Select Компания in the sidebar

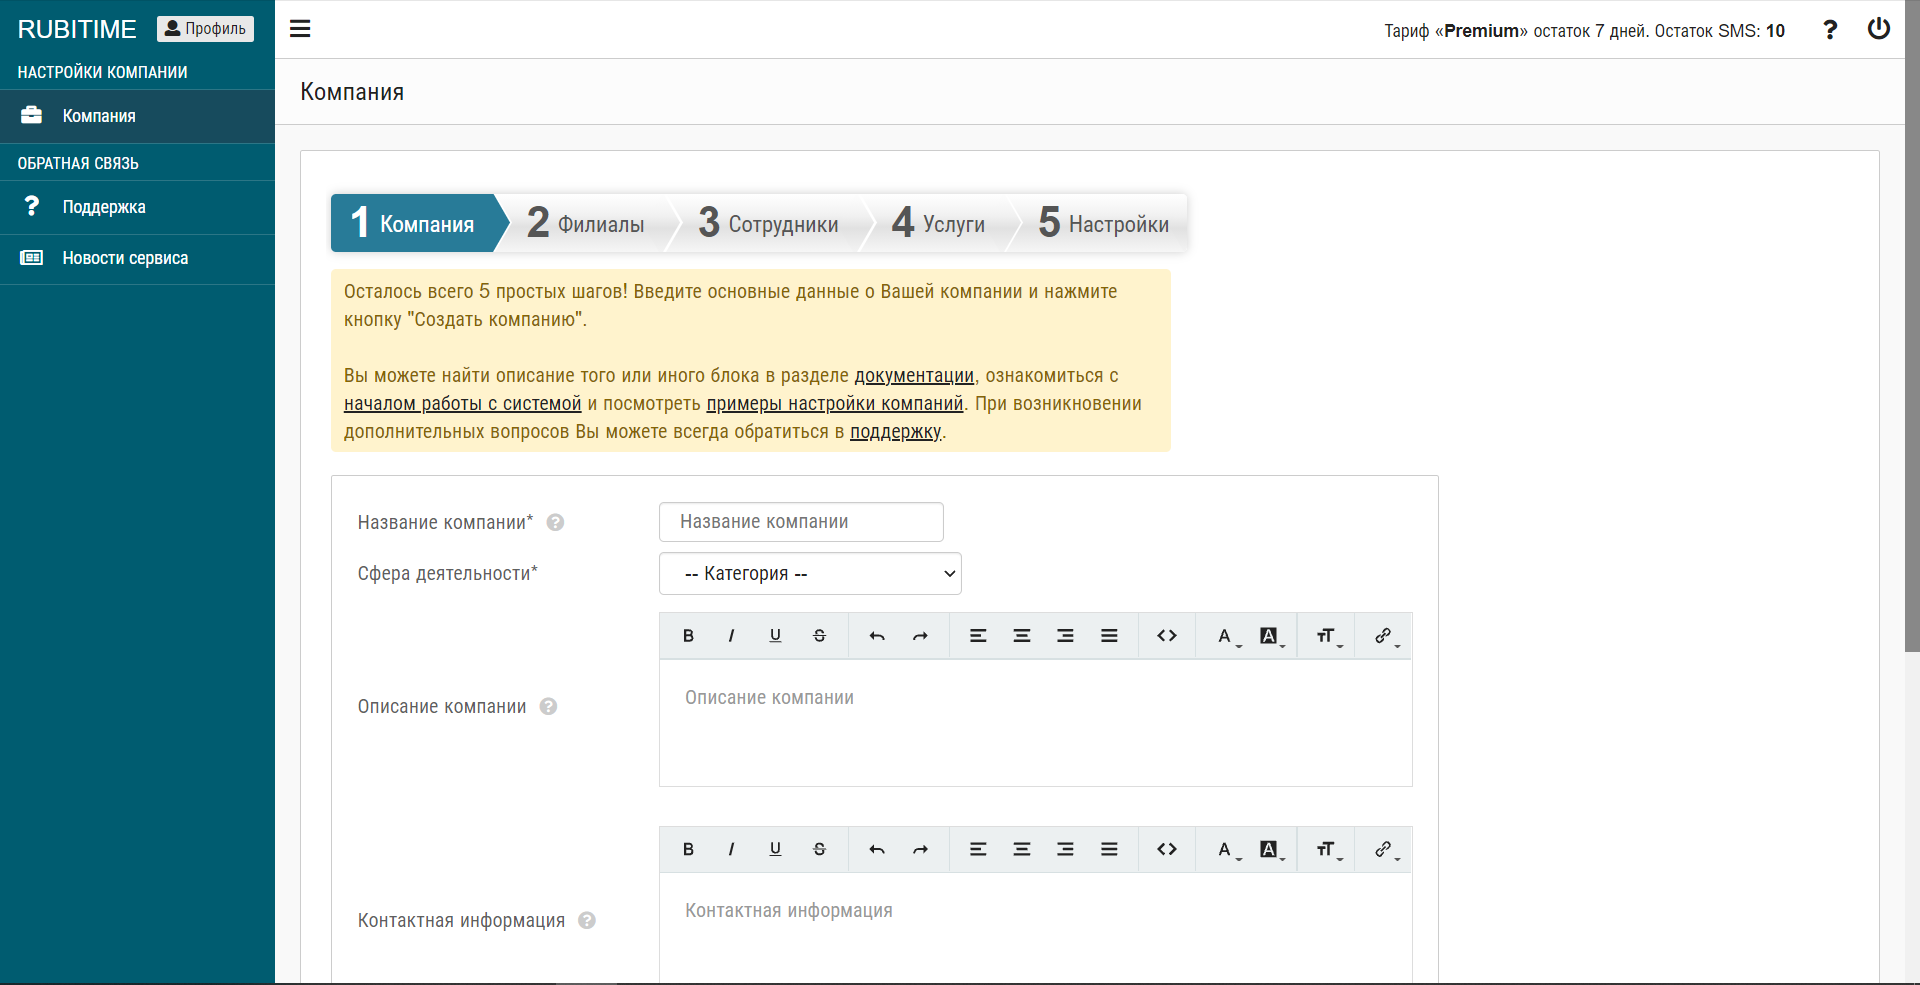click(x=137, y=116)
